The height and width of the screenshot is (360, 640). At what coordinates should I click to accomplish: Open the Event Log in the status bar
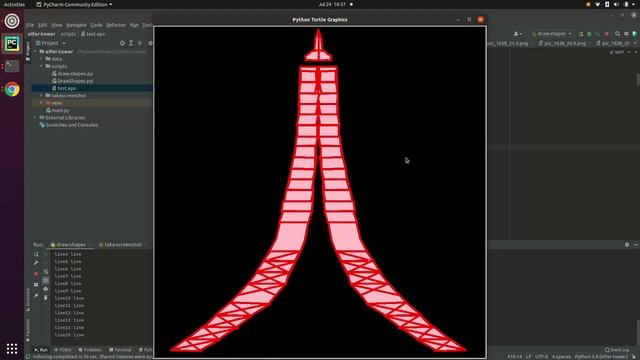point(617,350)
